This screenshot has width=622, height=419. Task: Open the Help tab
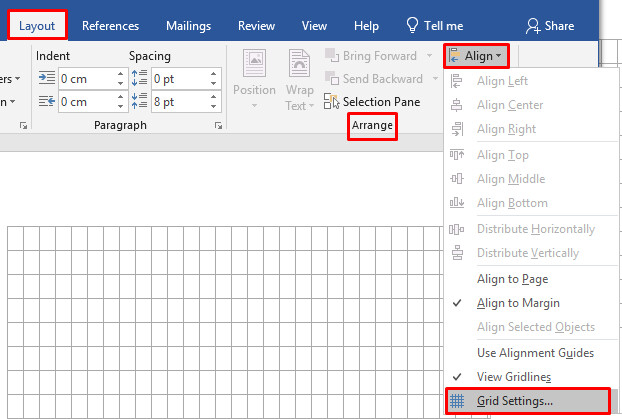tap(366, 26)
